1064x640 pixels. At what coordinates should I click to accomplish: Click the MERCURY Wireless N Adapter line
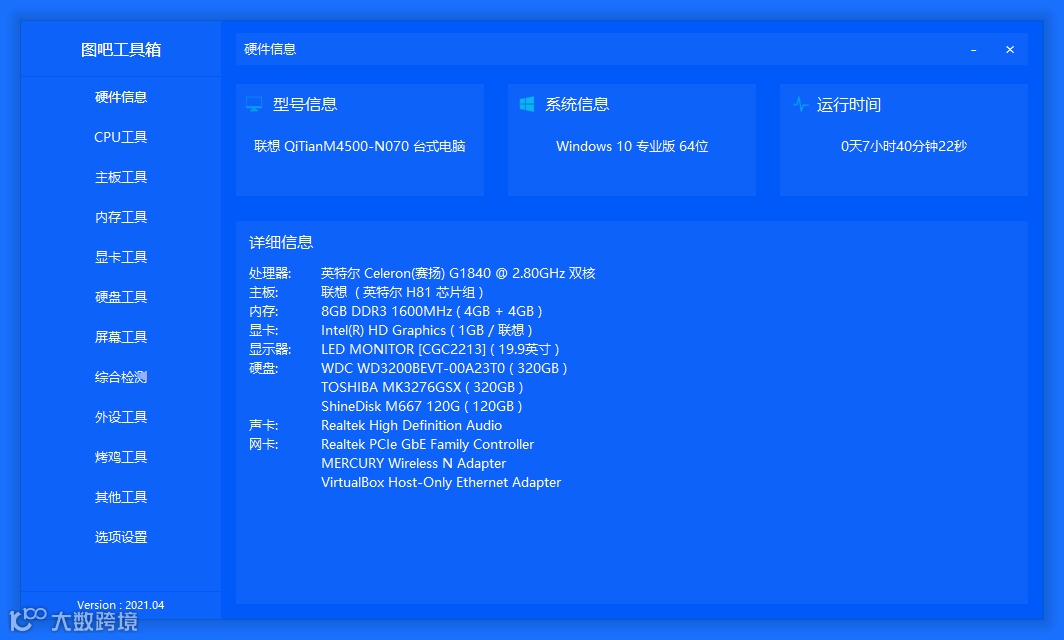tap(413, 463)
